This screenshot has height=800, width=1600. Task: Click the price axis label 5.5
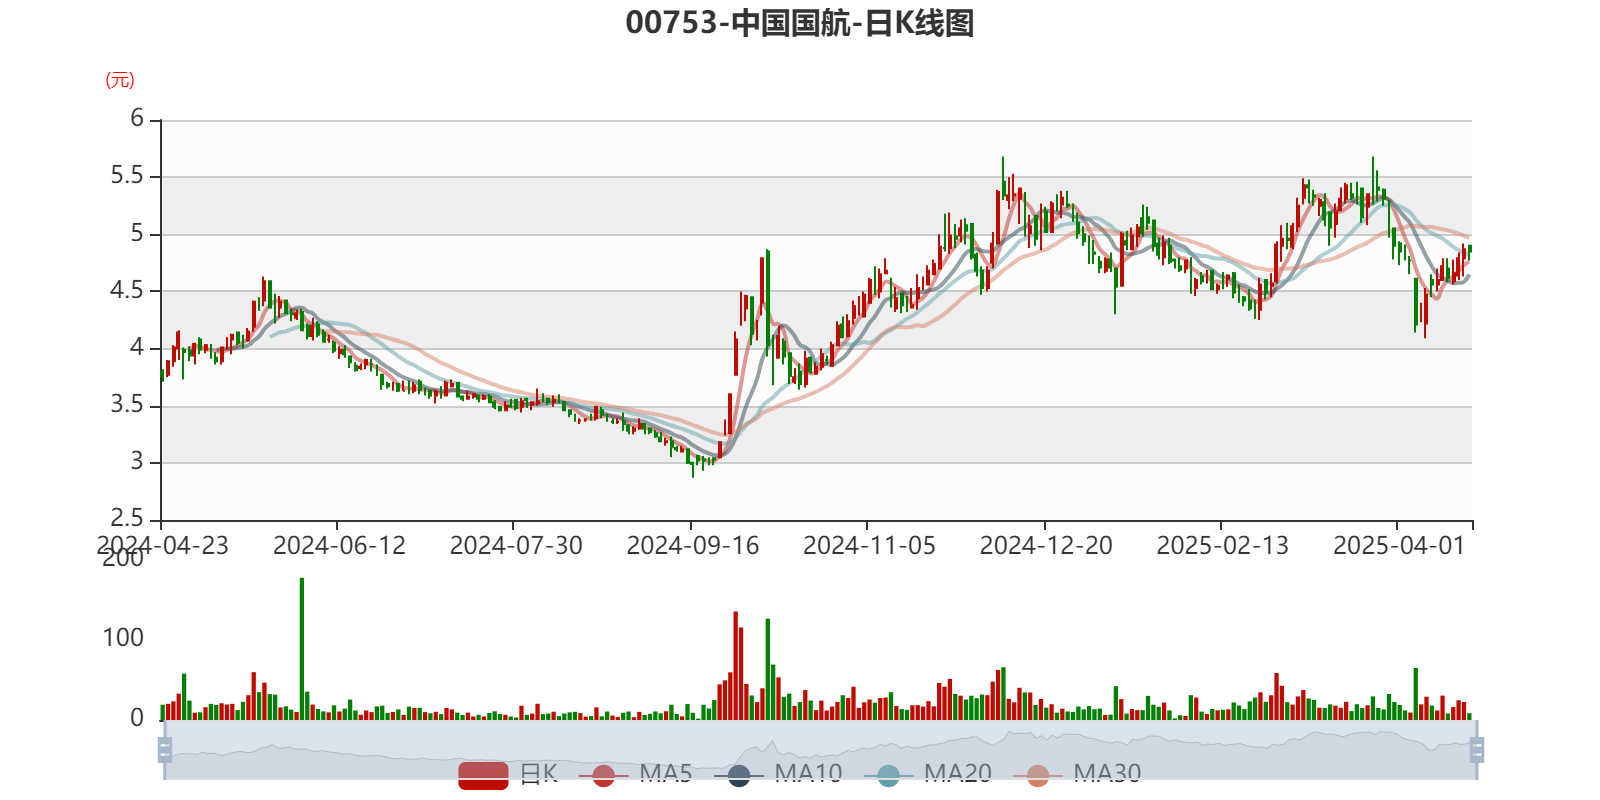pos(127,176)
